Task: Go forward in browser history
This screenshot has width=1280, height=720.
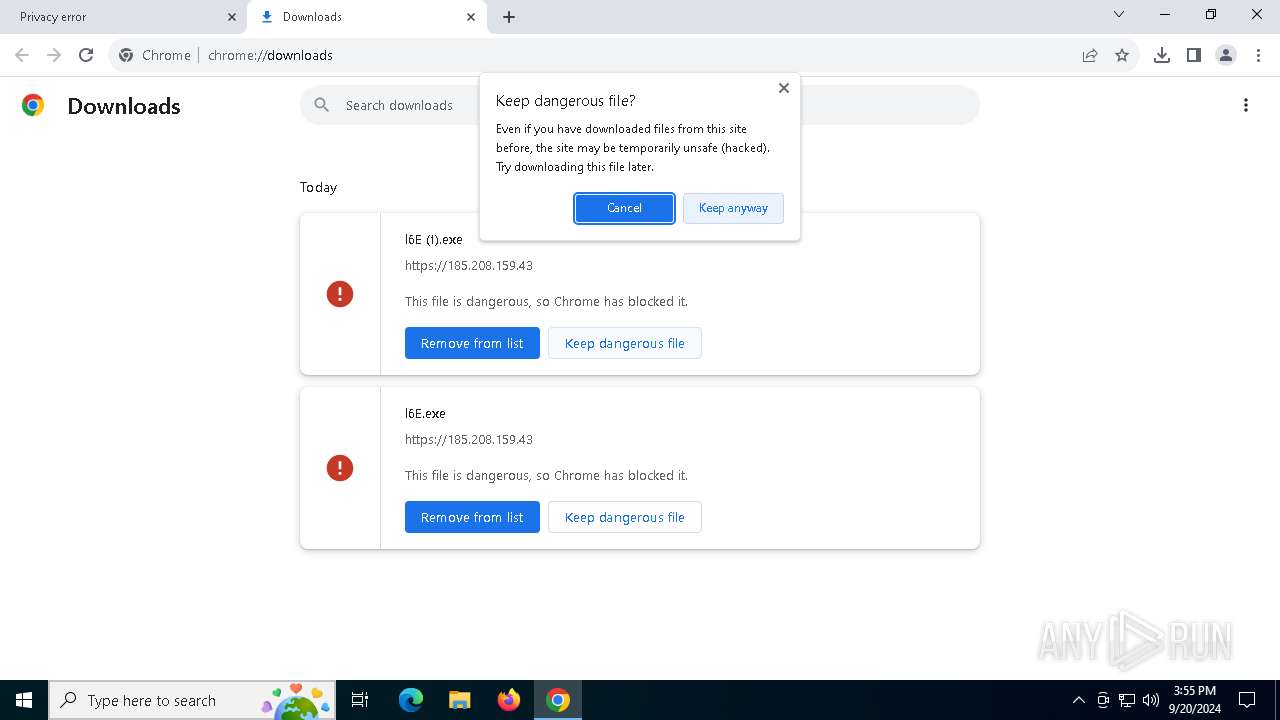Action: pos(54,55)
